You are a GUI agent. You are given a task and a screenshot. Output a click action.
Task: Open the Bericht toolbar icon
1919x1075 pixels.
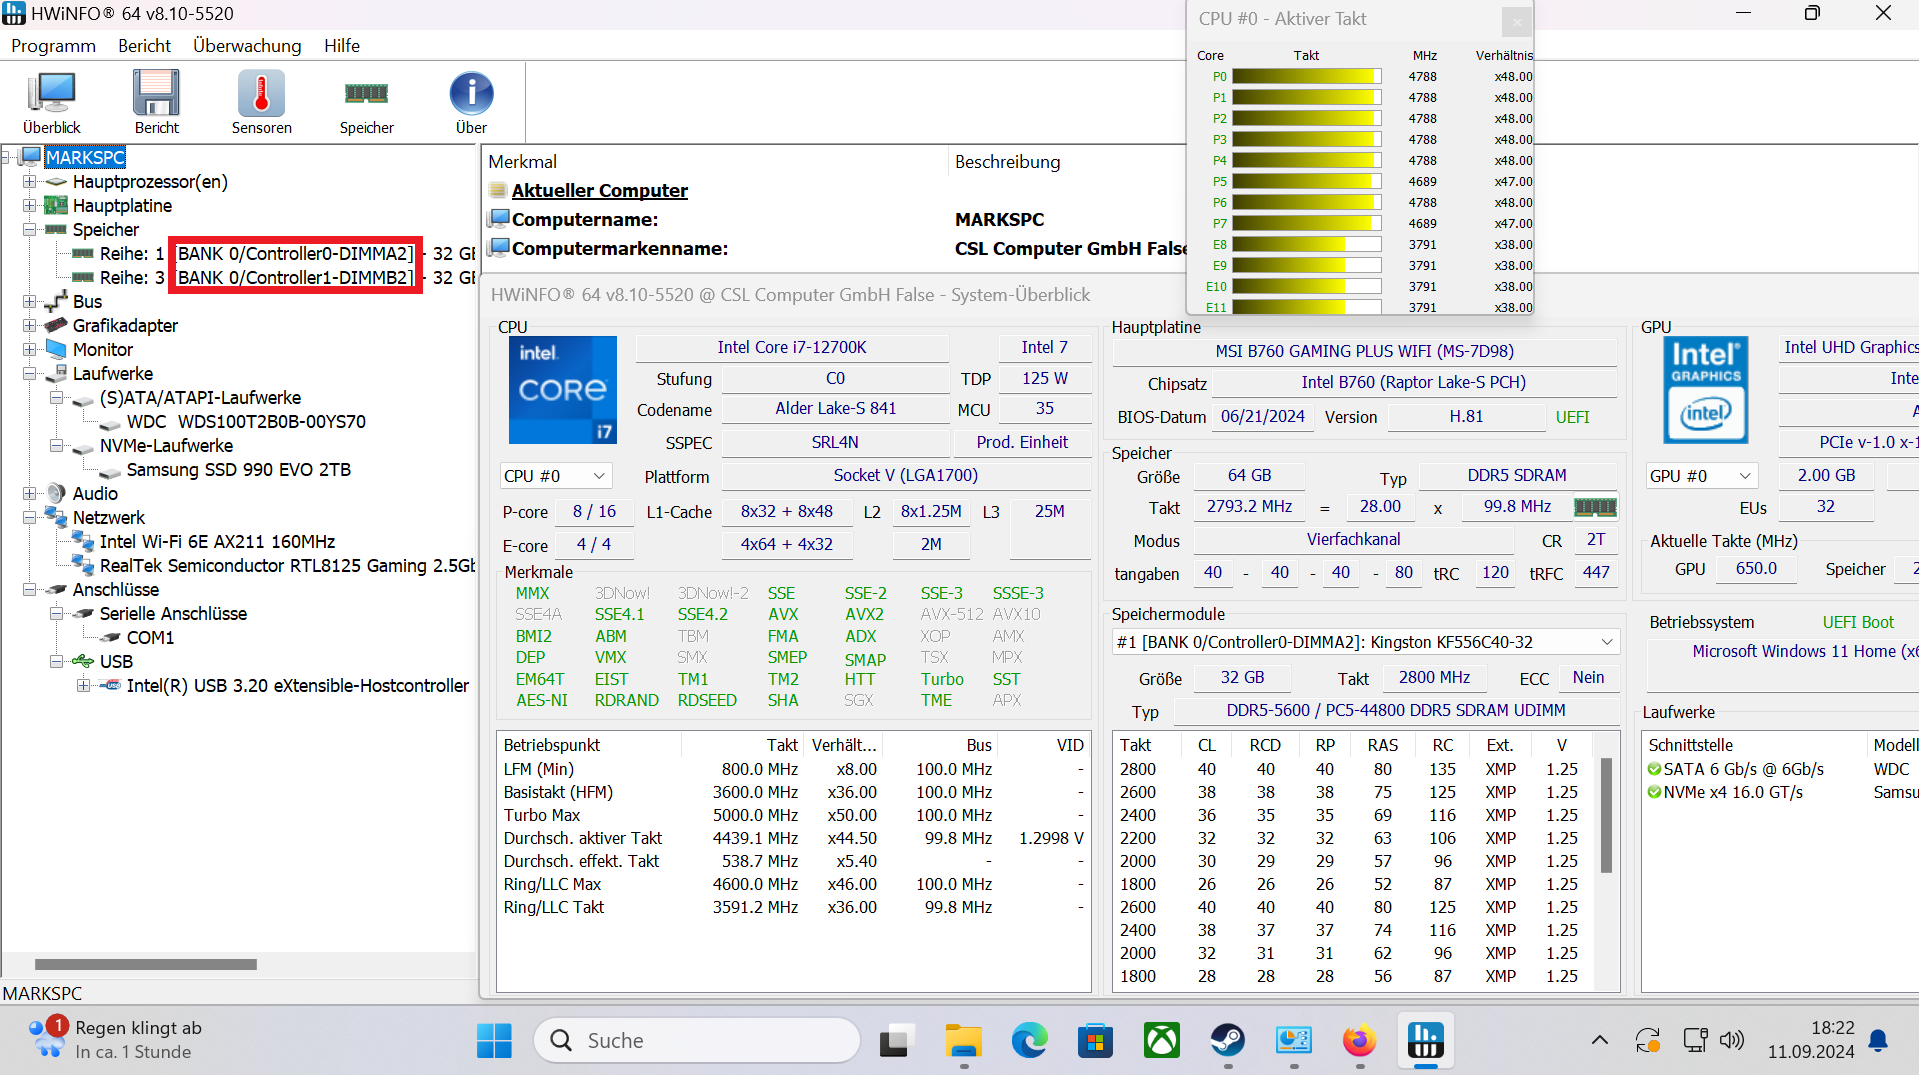(157, 102)
